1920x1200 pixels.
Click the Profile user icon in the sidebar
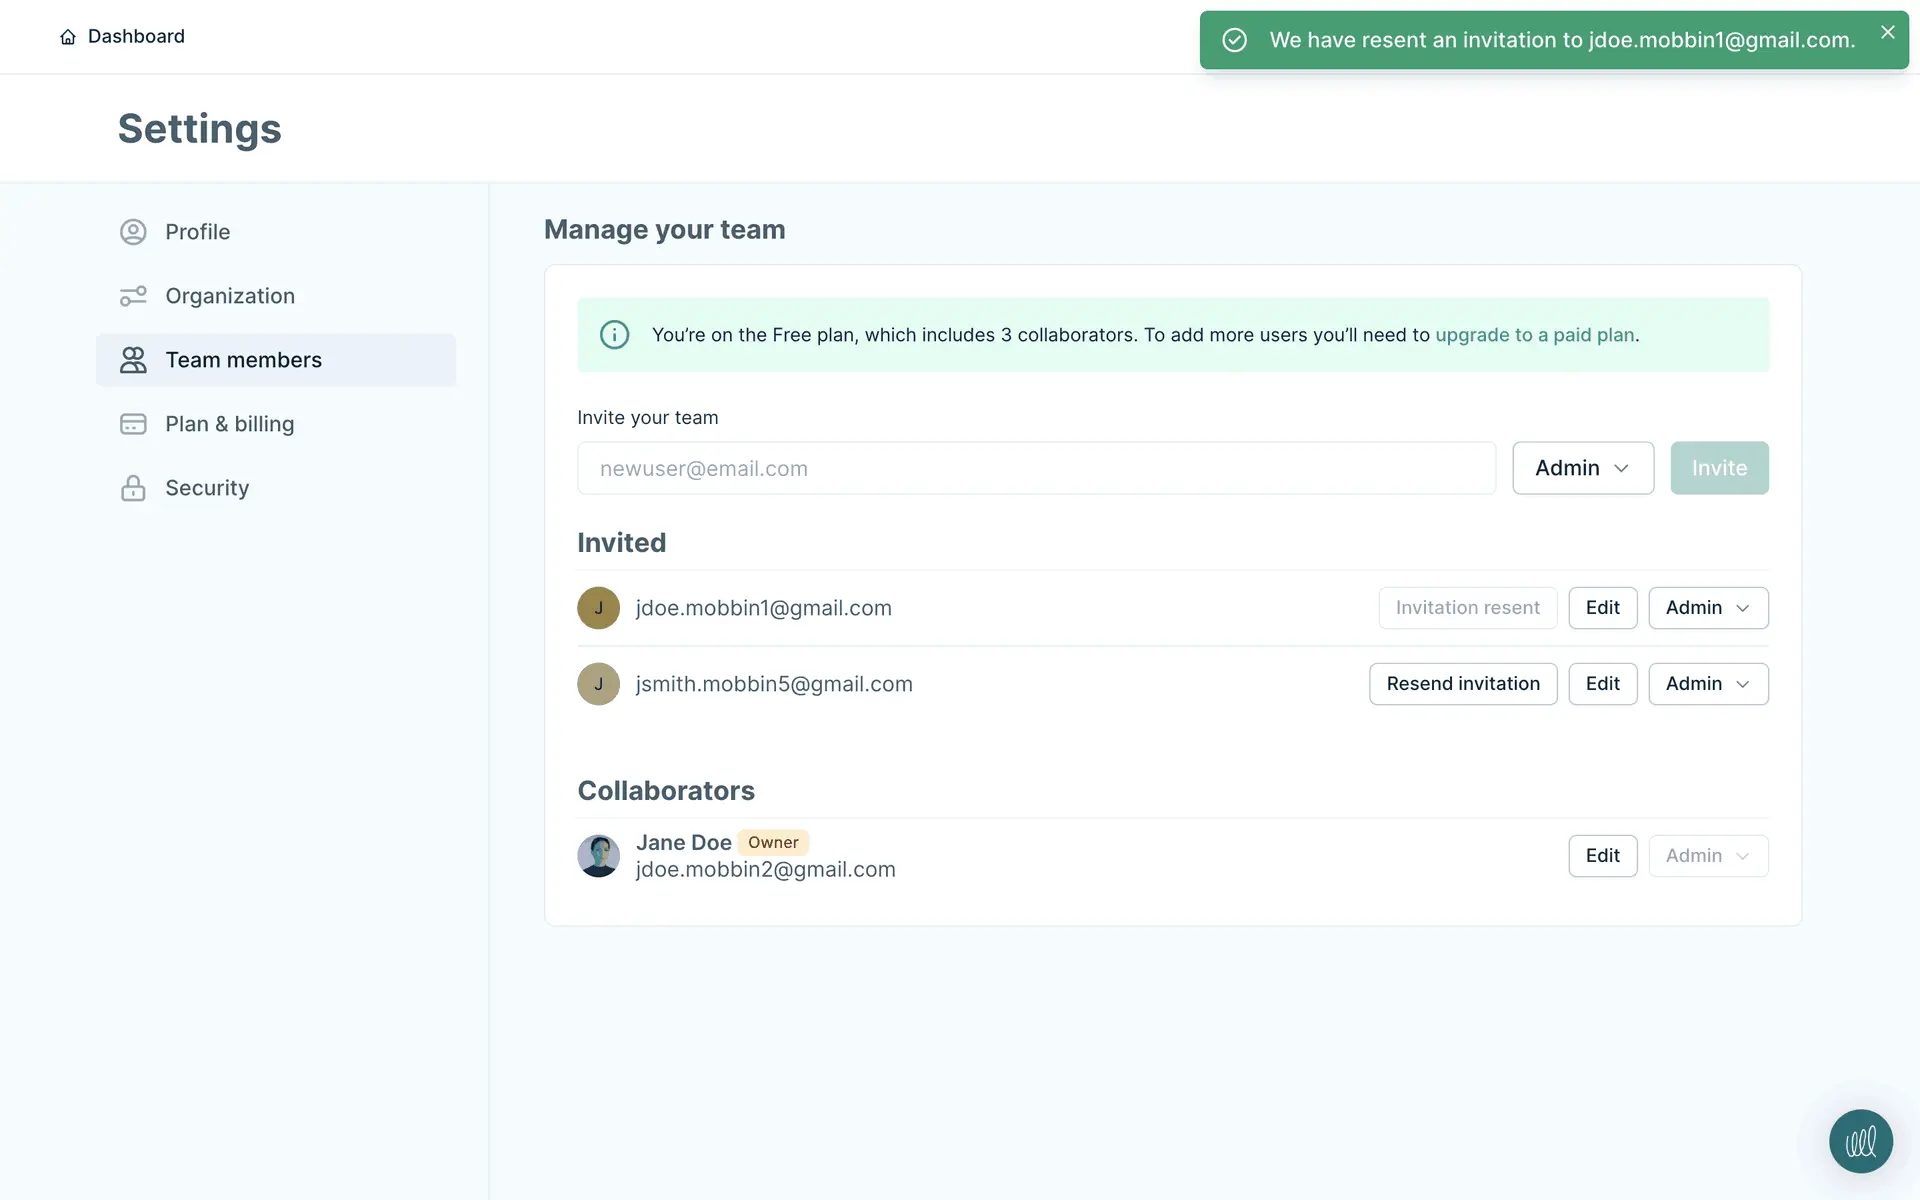pos(133,232)
